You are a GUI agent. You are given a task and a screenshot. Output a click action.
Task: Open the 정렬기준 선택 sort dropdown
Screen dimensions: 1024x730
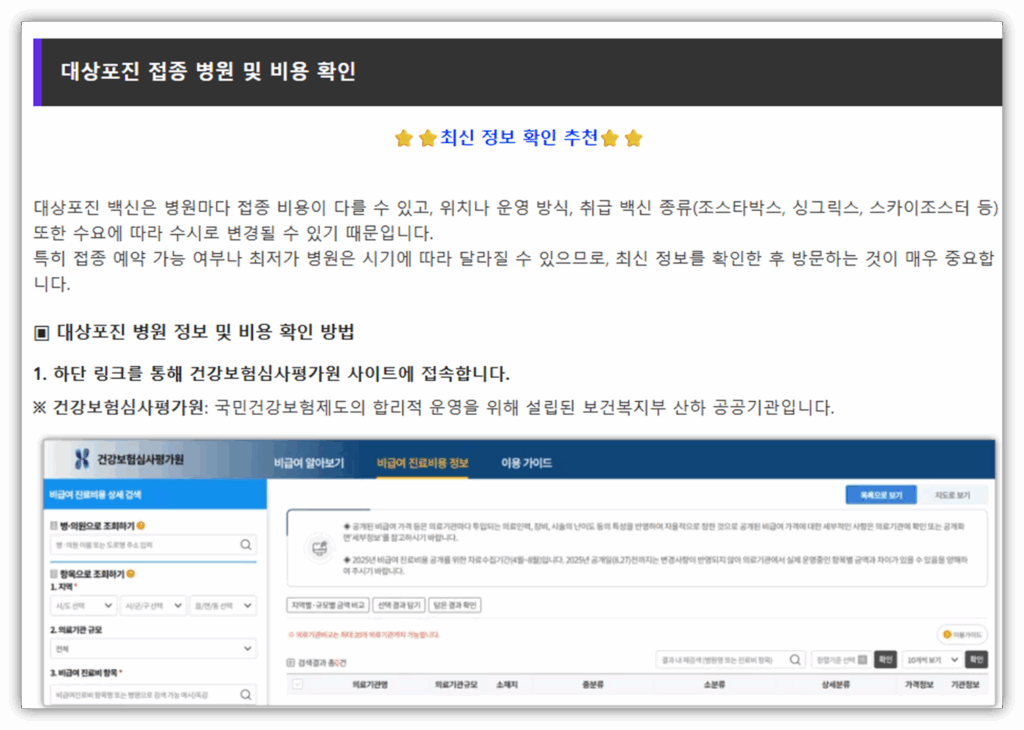(x=840, y=659)
